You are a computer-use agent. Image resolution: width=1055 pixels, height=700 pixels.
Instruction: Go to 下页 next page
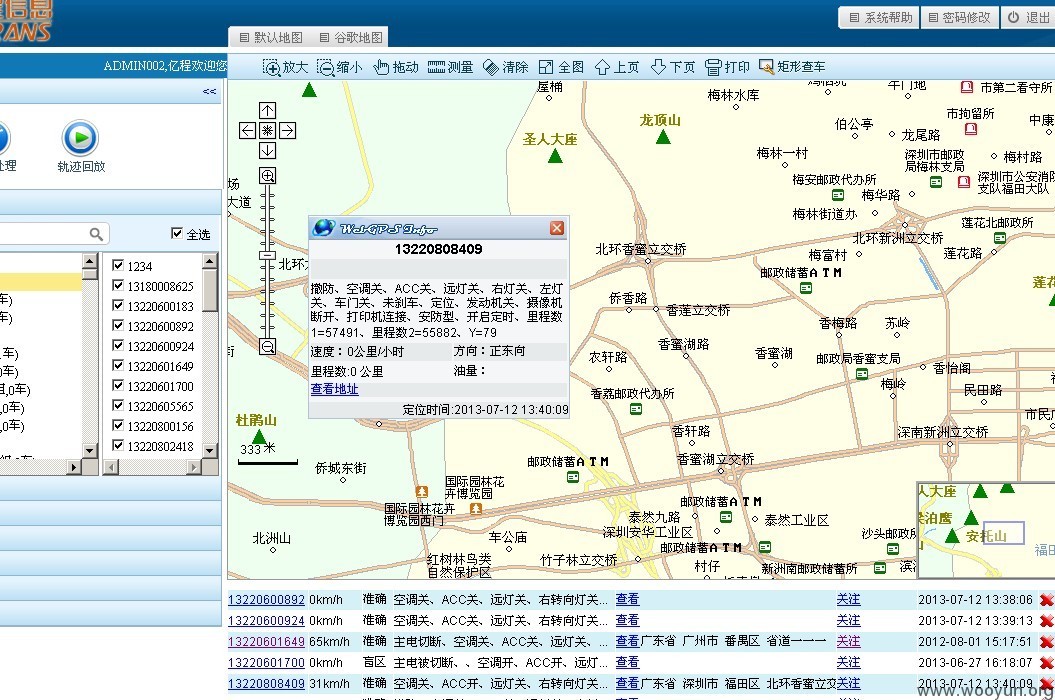pyautogui.click(x=673, y=67)
